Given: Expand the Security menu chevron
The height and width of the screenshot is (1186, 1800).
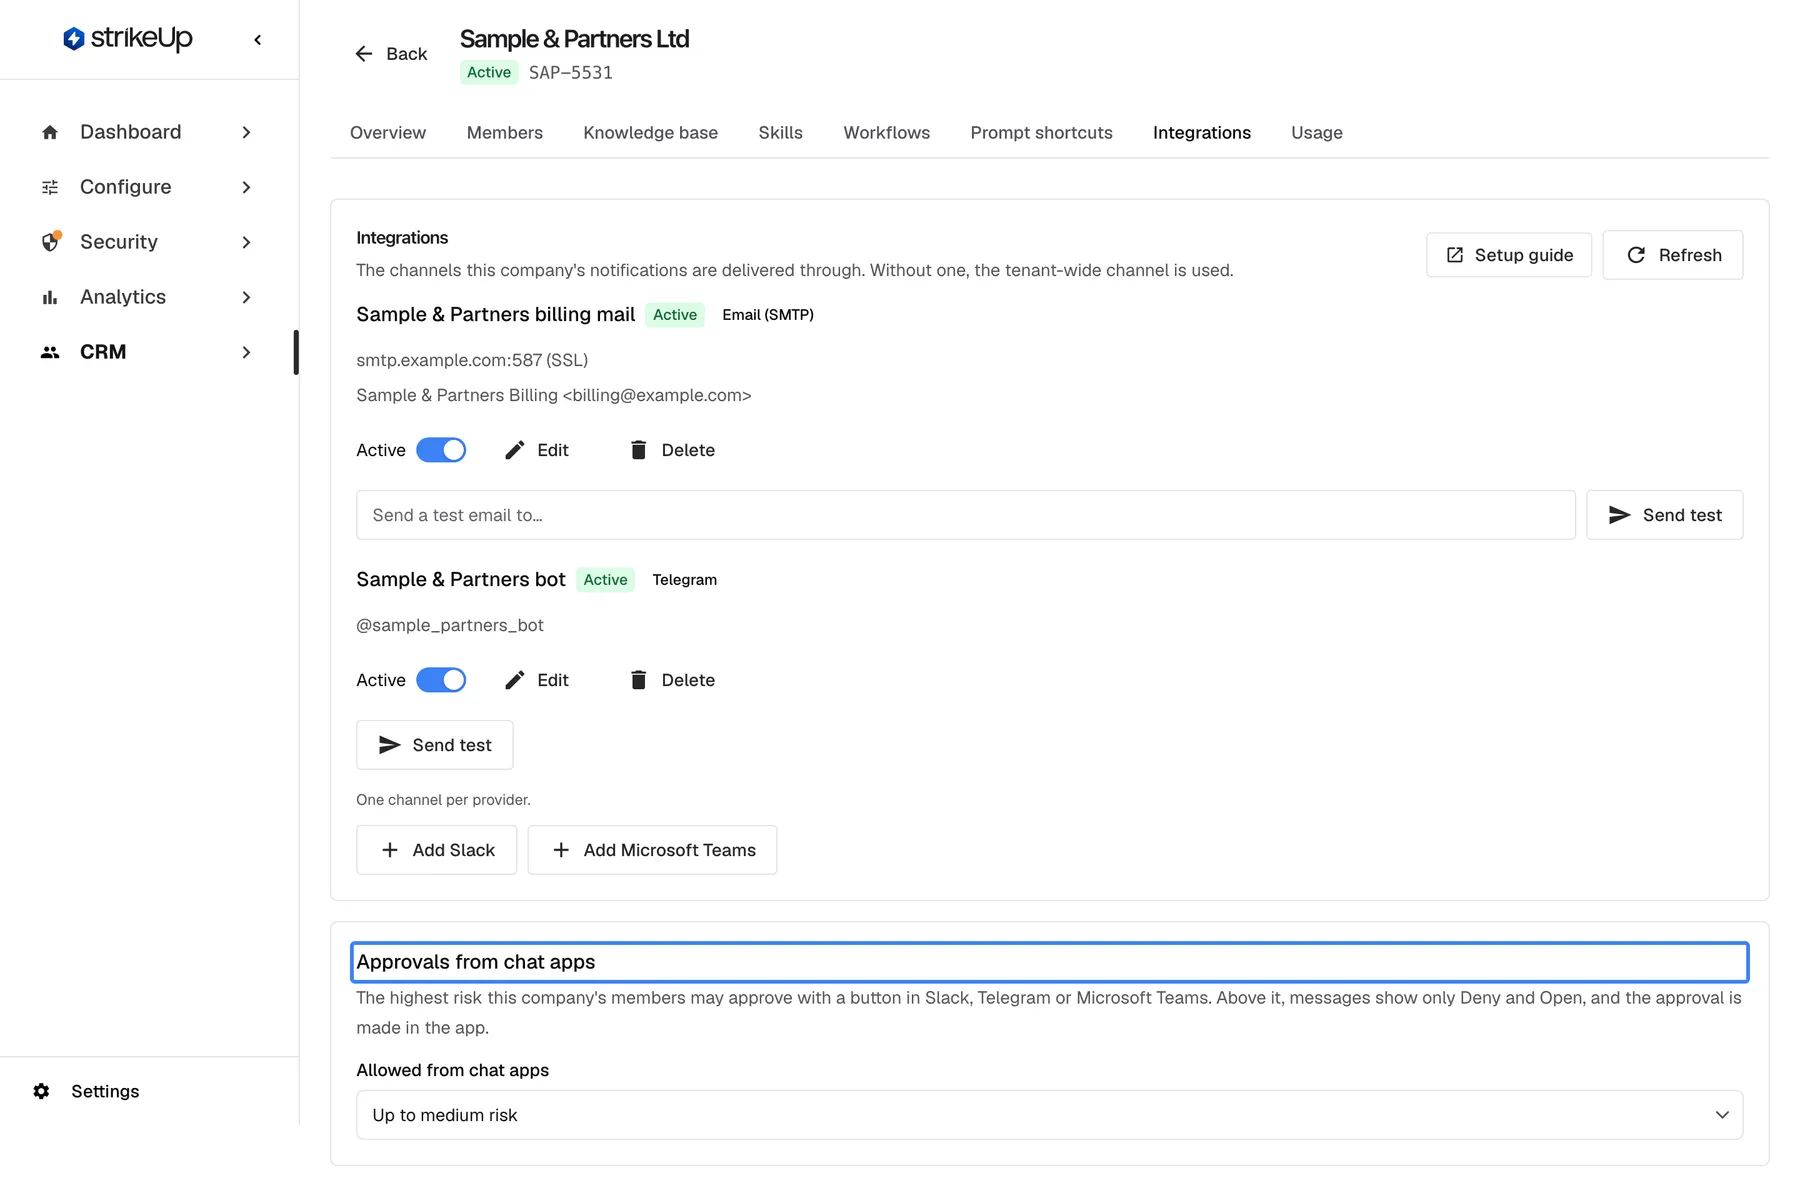Looking at the screenshot, I should pos(246,242).
